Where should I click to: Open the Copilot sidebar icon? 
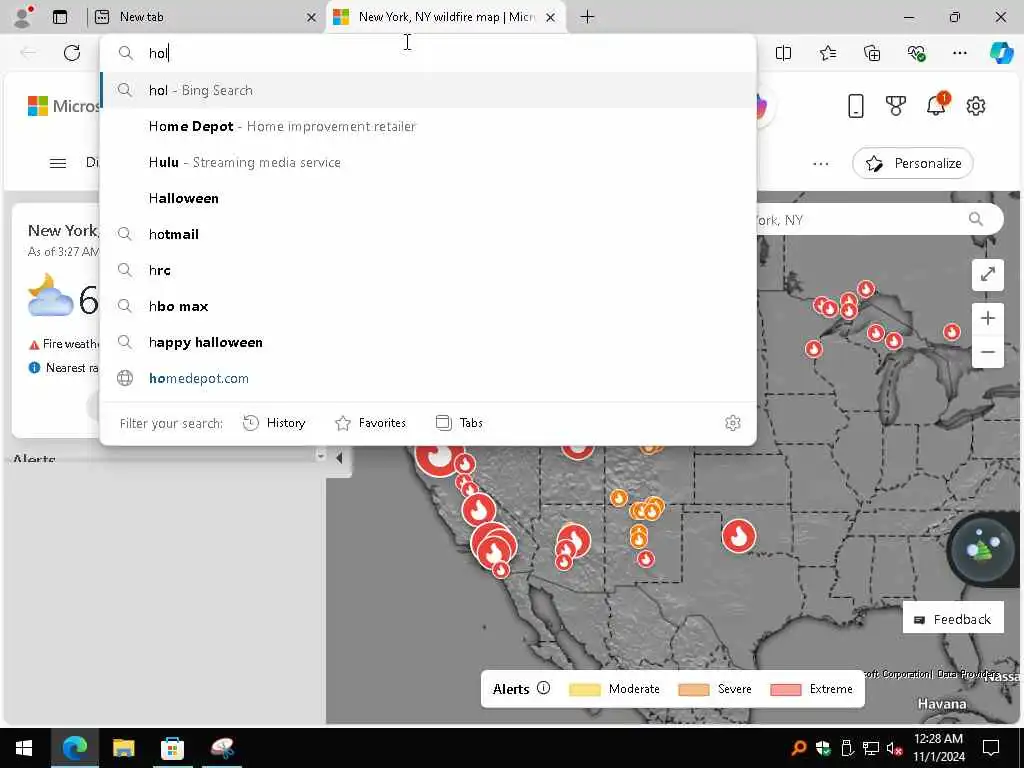[1001, 53]
